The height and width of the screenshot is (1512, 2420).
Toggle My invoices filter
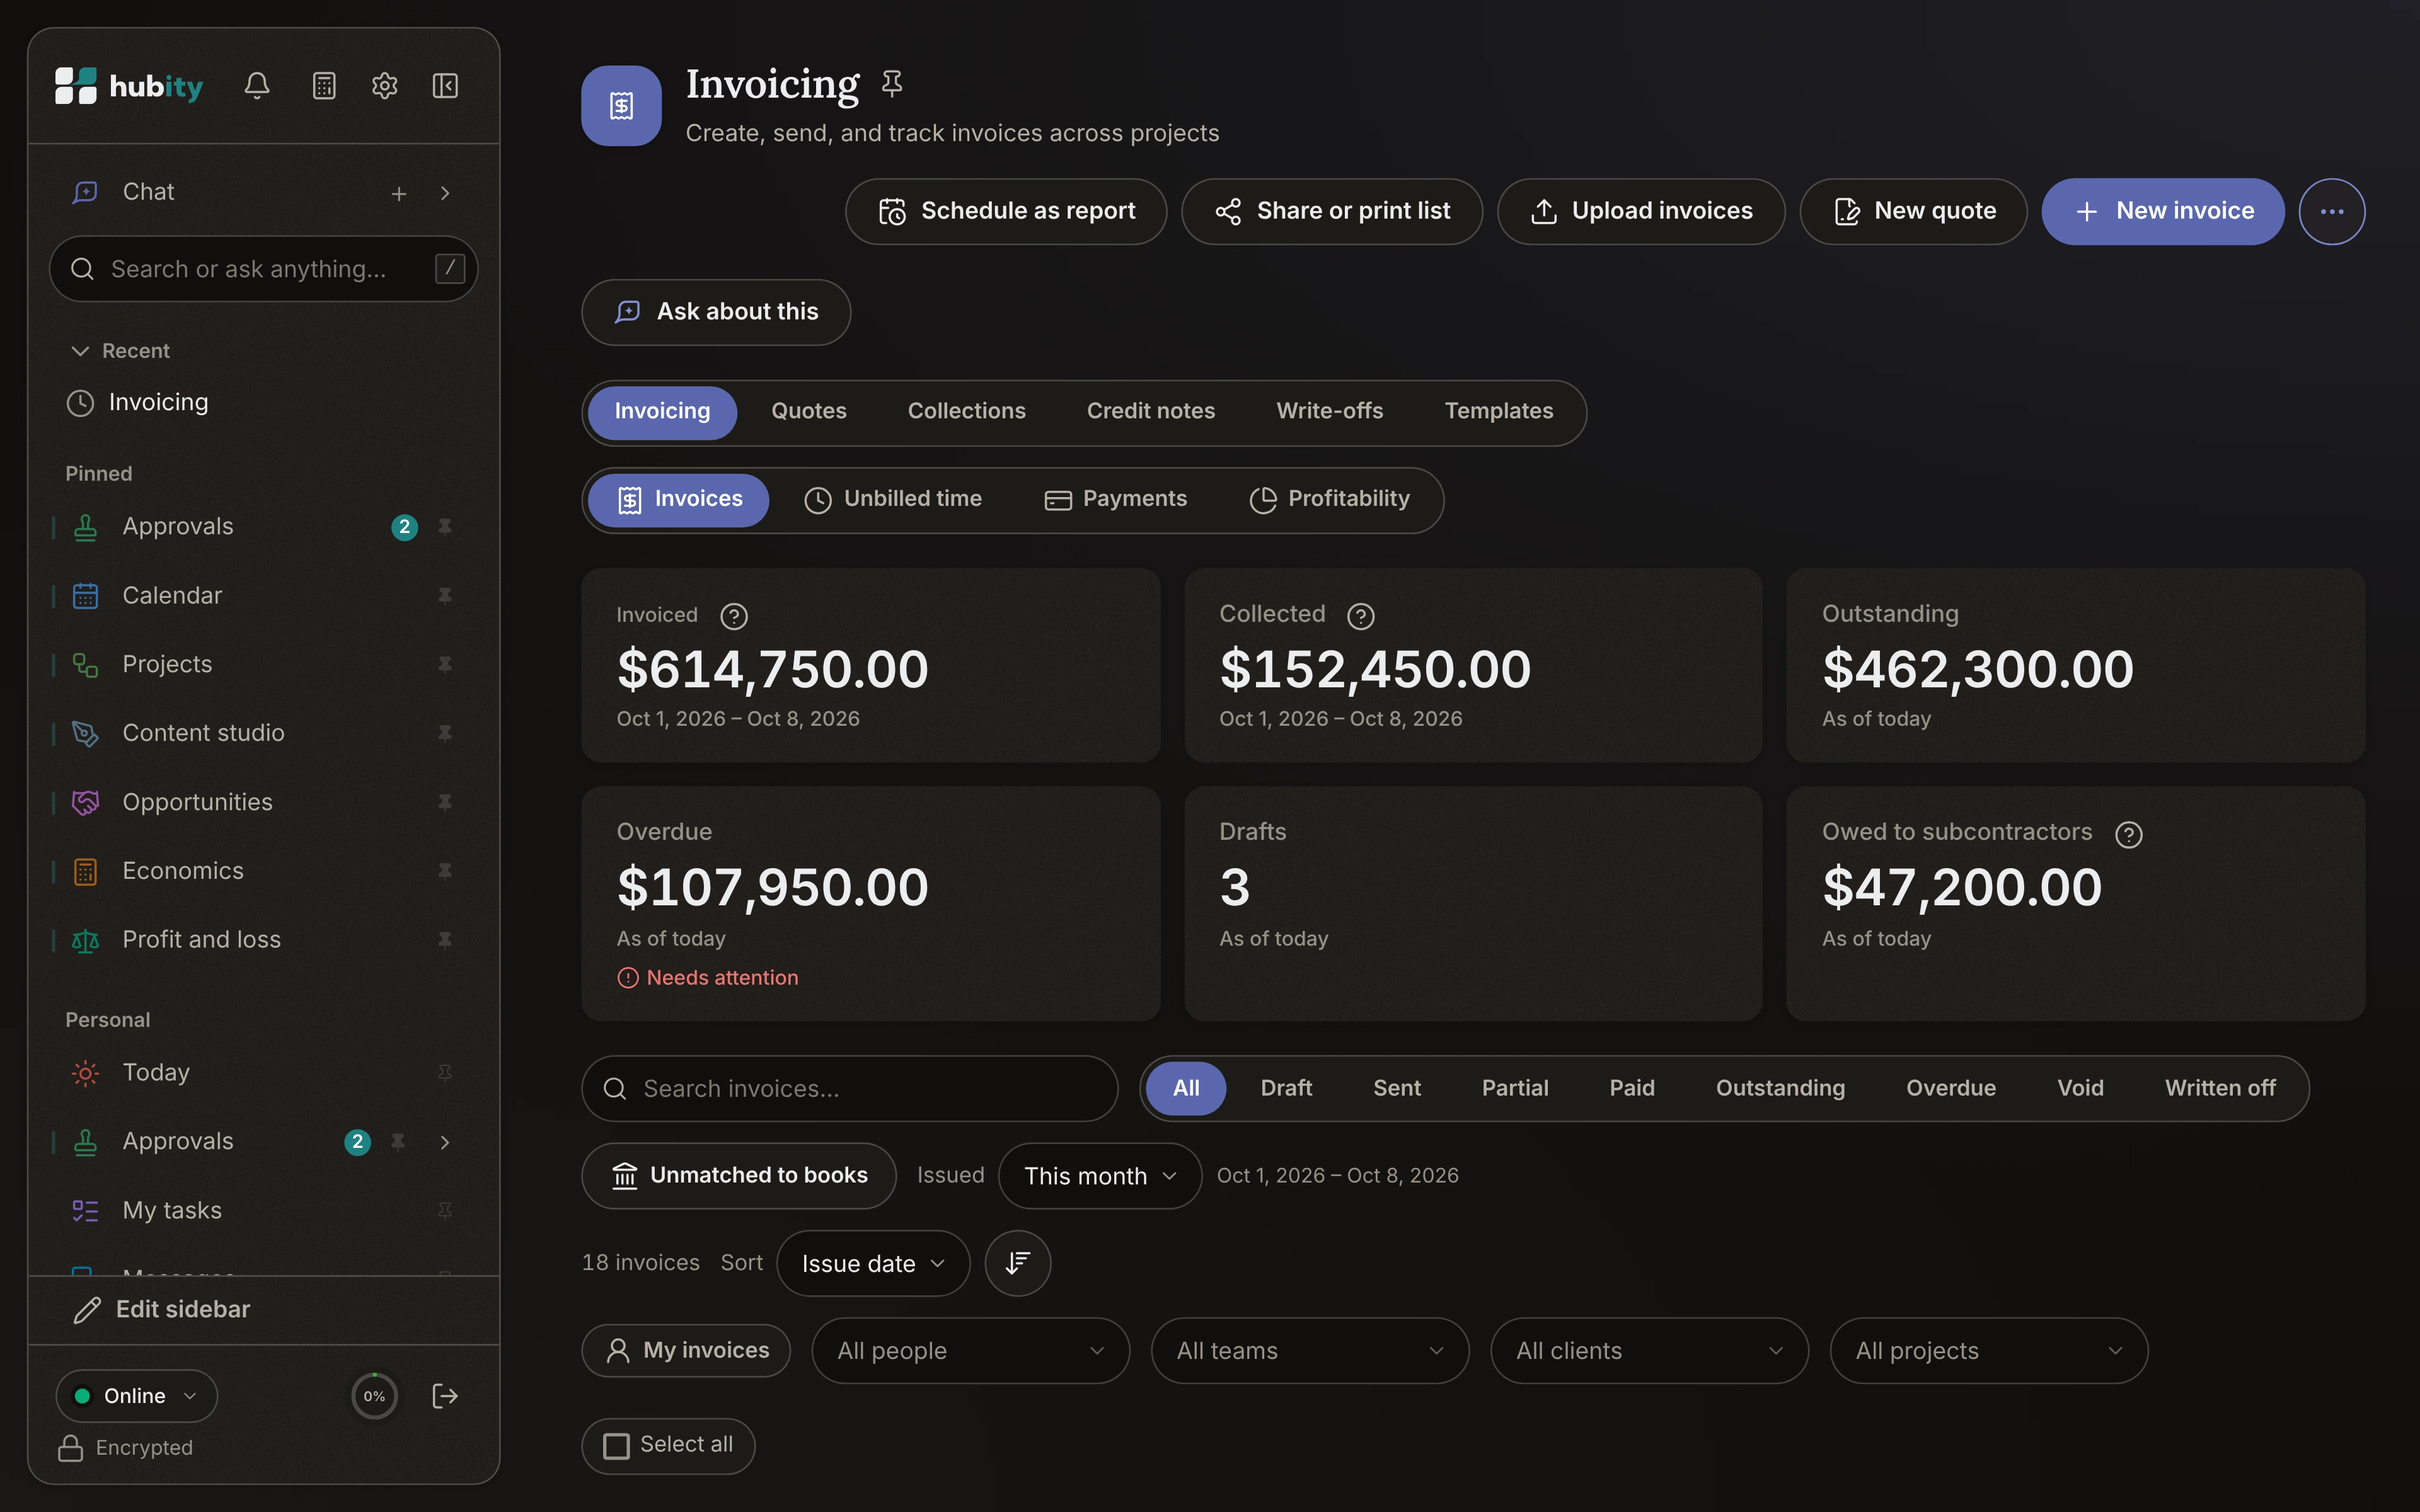[686, 1350]
